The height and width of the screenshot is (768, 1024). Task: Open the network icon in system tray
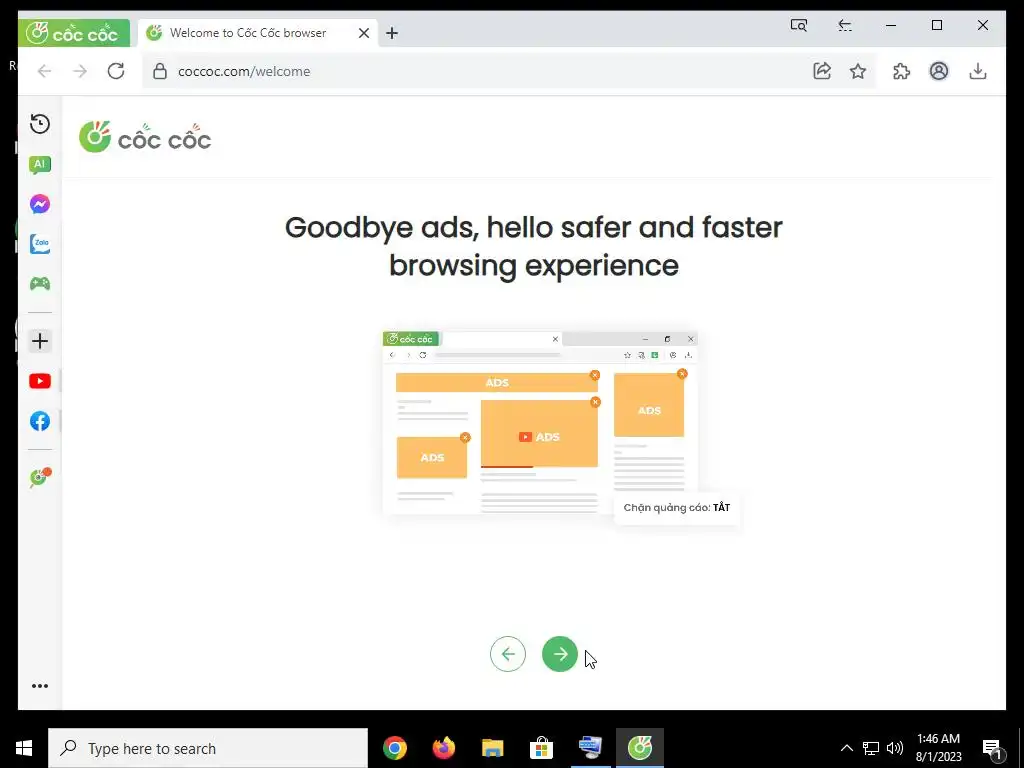click(x=871, y=748)
